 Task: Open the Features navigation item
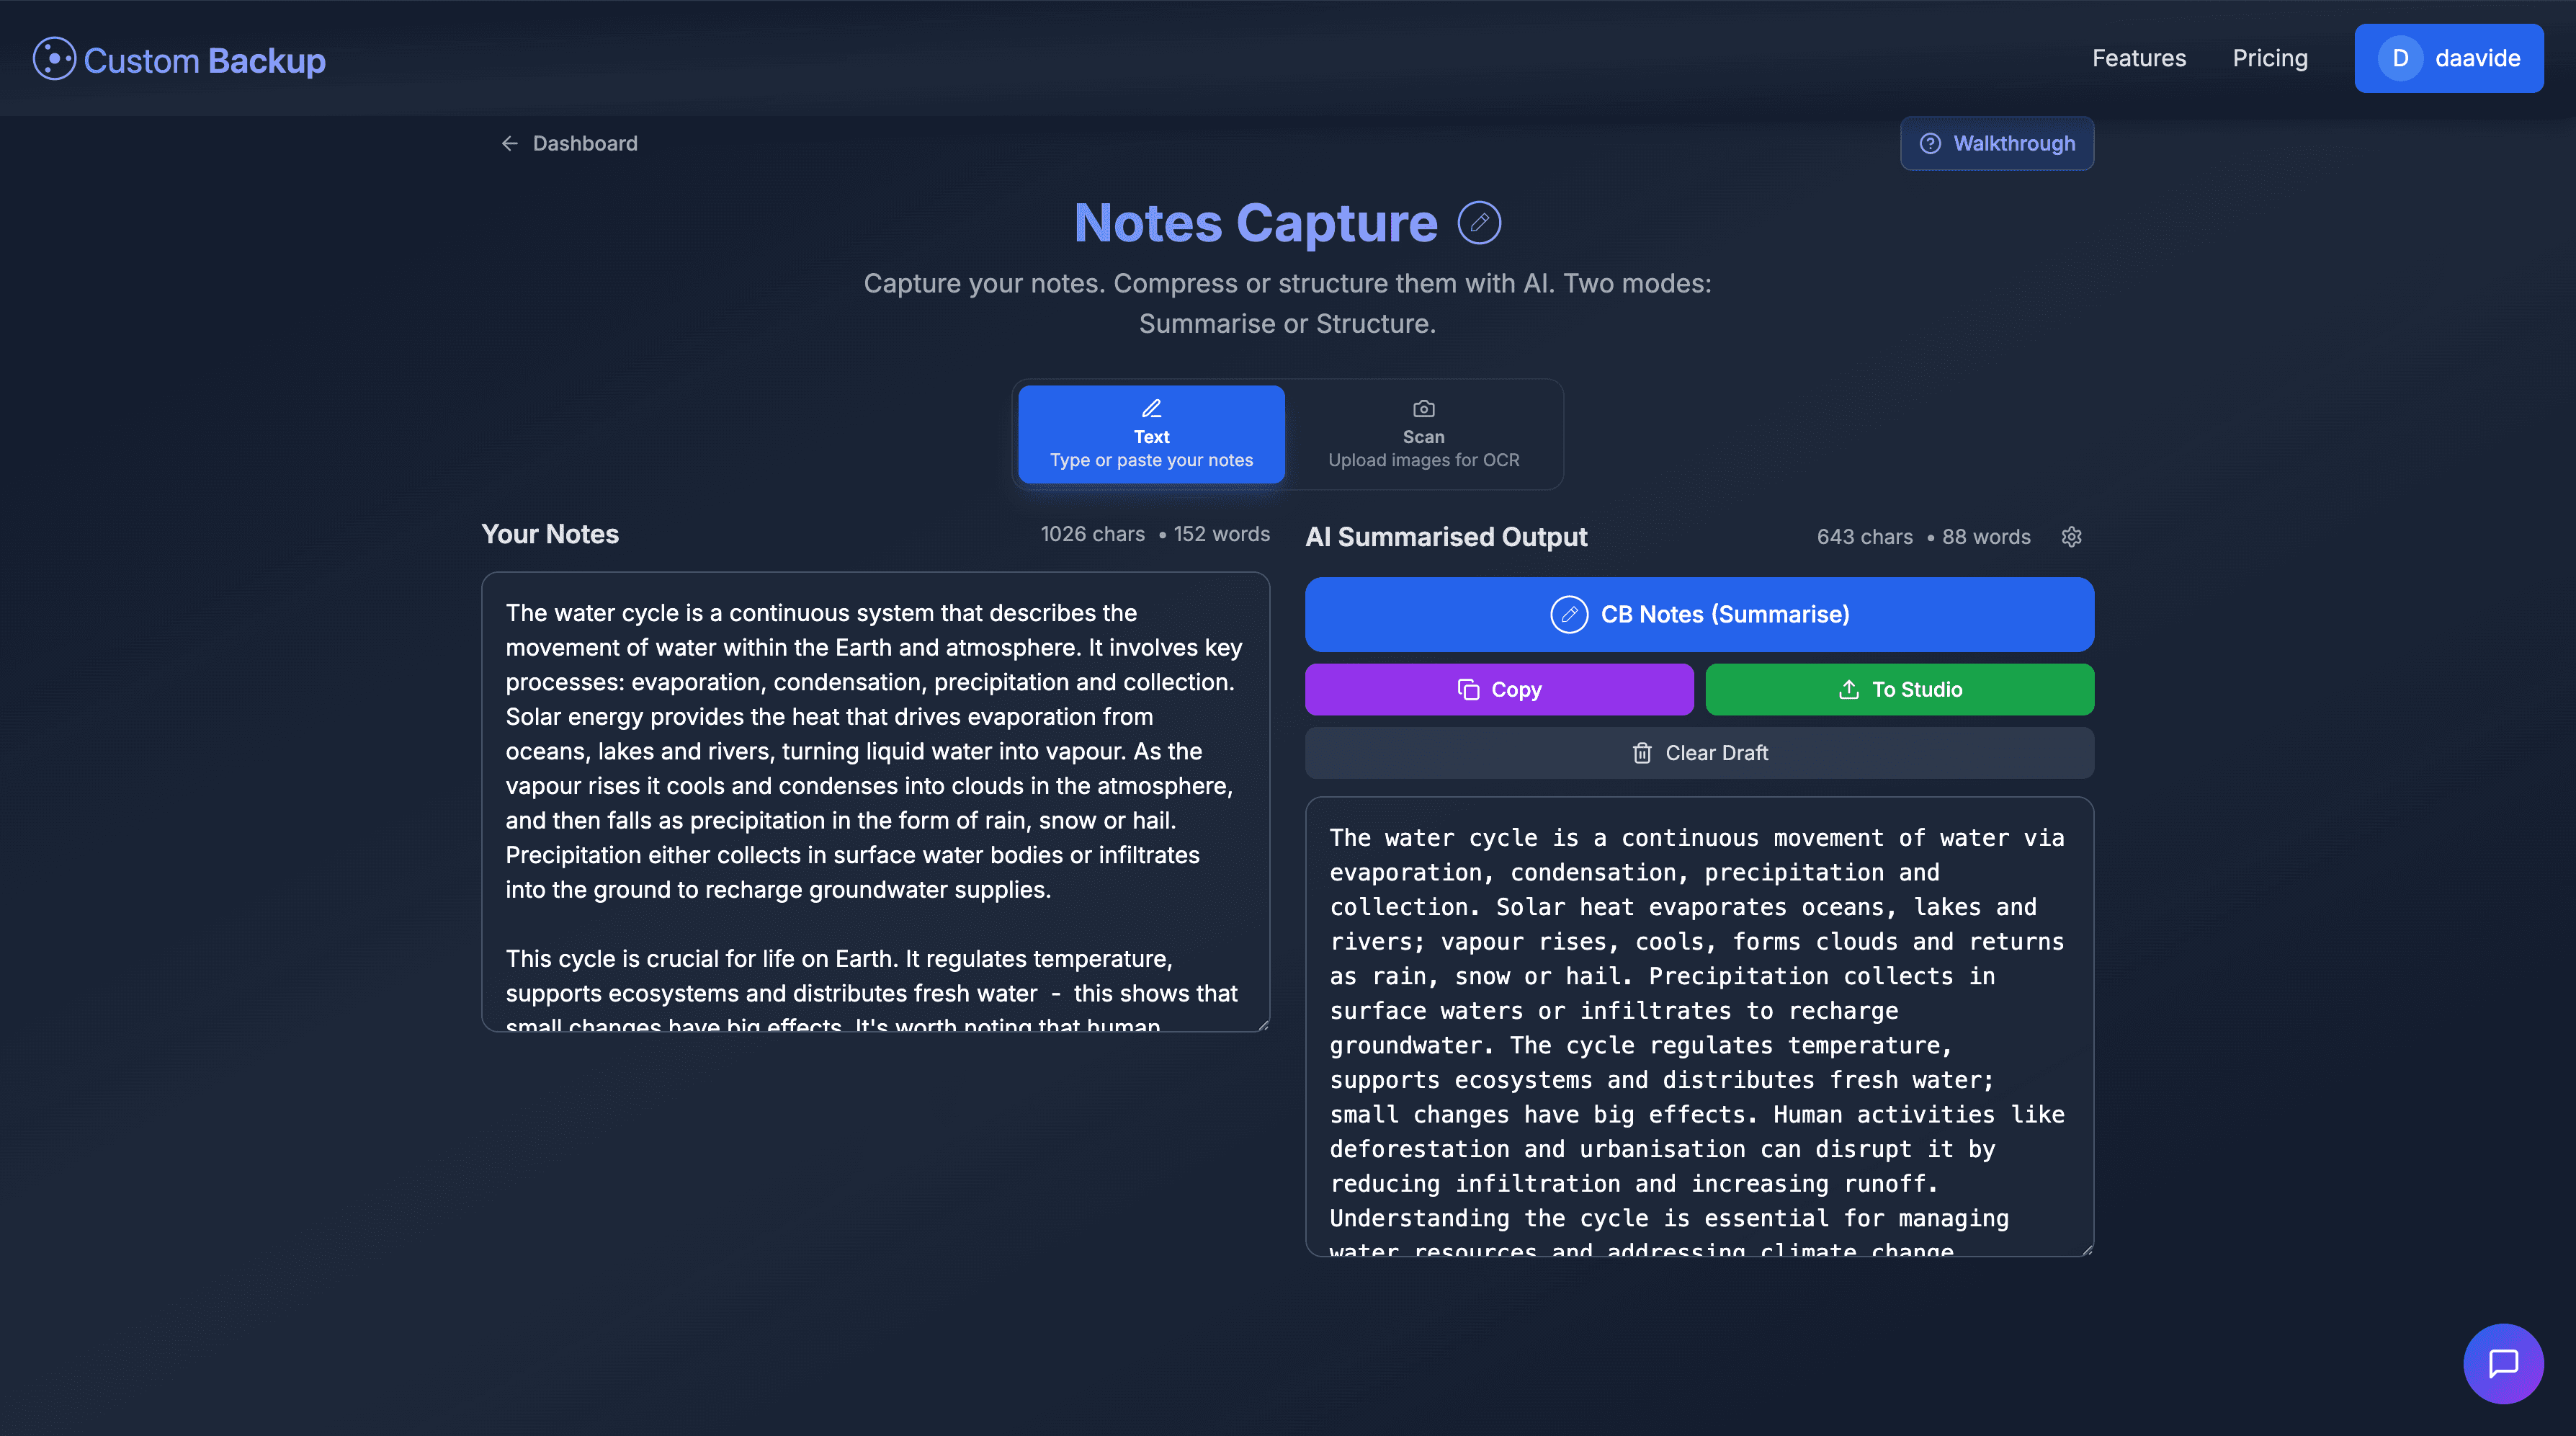2139,58
